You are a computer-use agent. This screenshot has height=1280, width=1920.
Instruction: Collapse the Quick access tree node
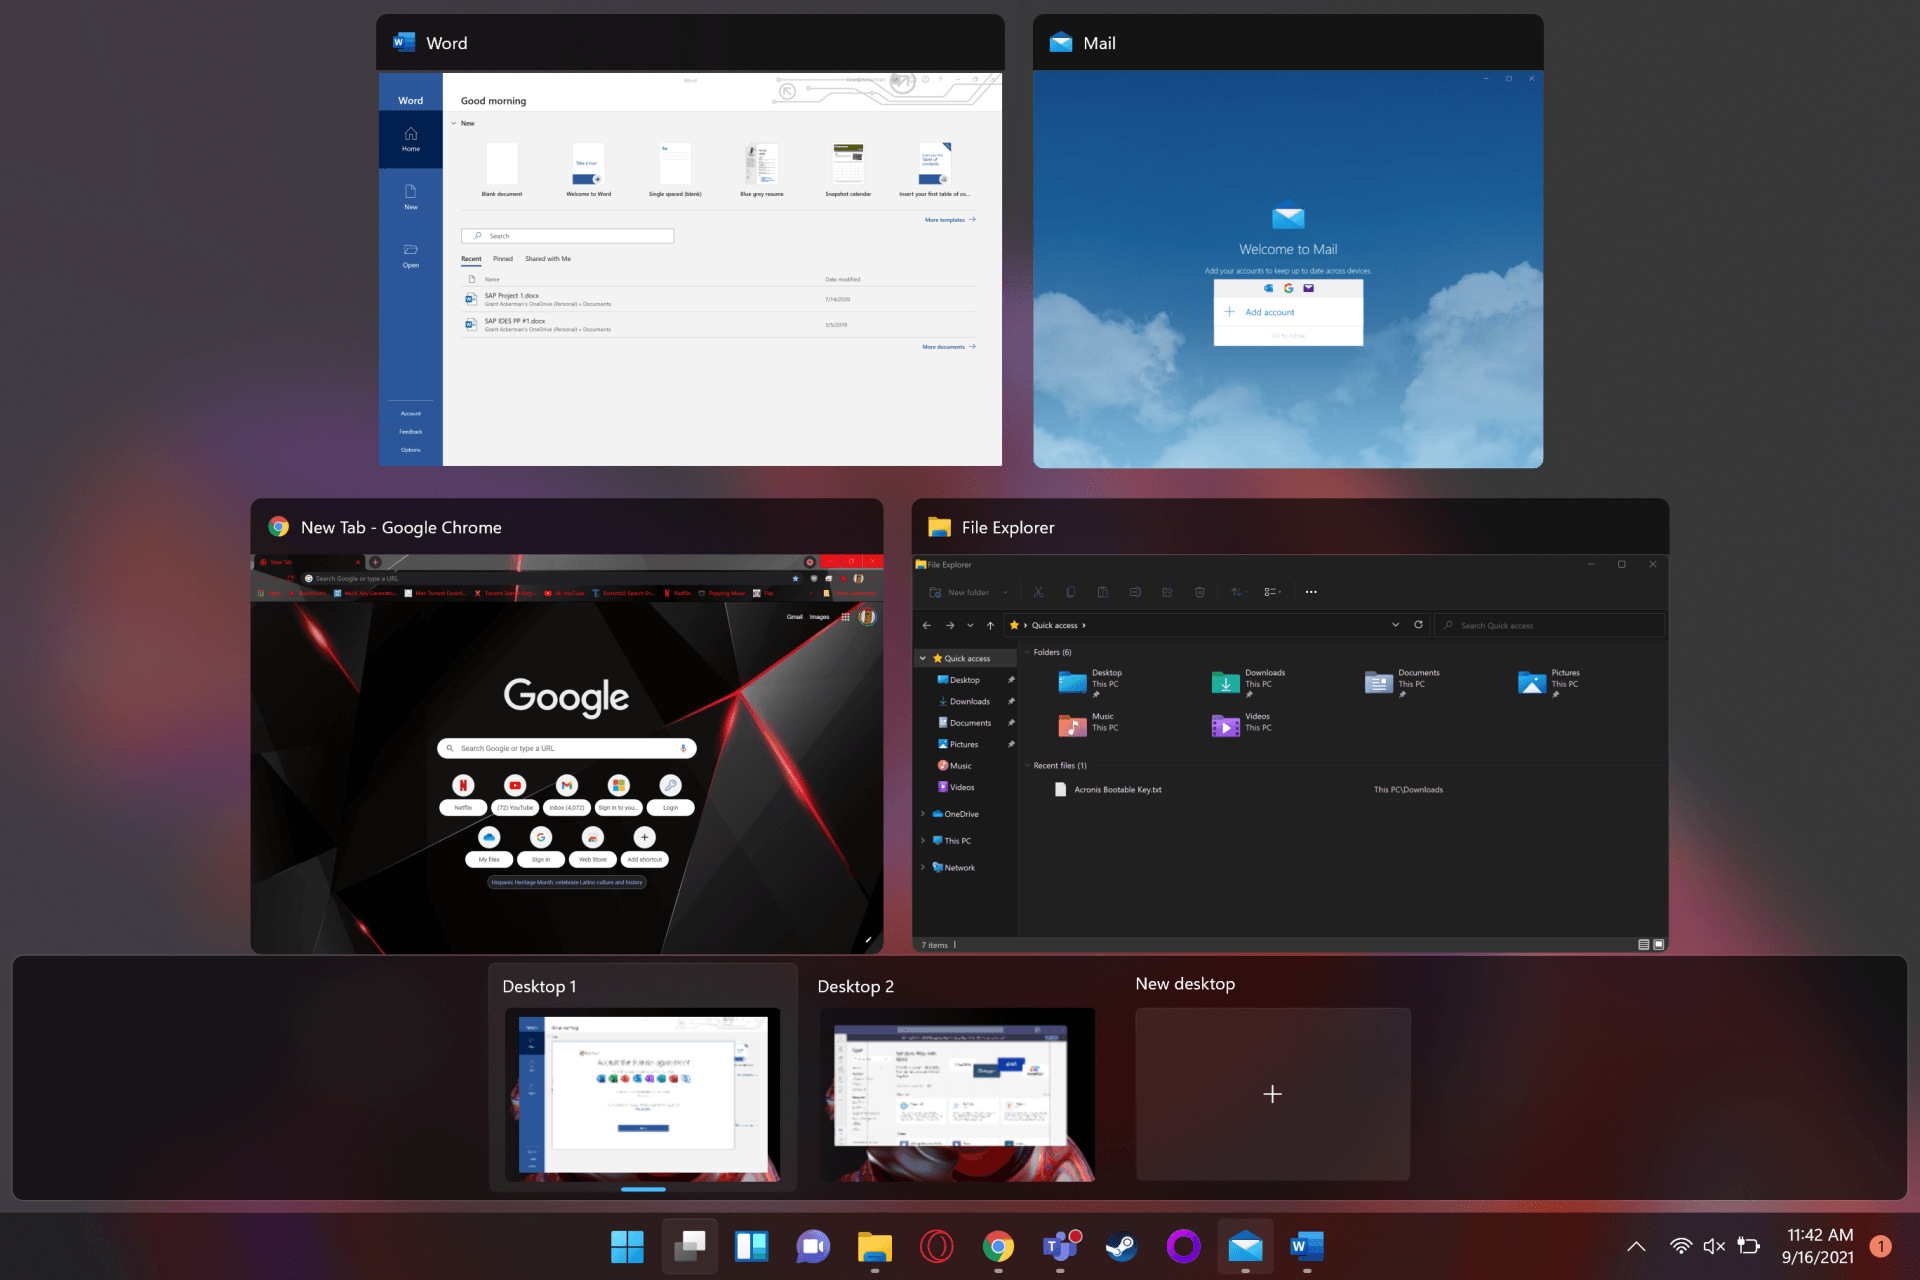[x=923, y=658]
